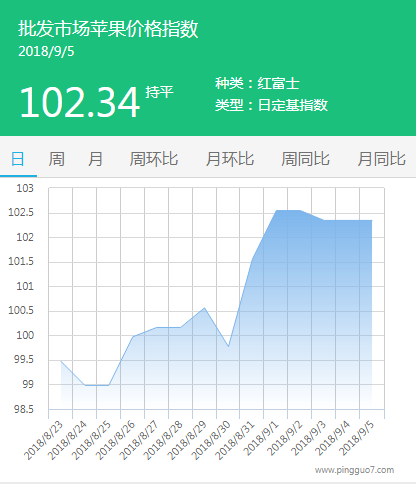Click the y-axis label 99.5
416x484 pixels.
coord(24,360)
